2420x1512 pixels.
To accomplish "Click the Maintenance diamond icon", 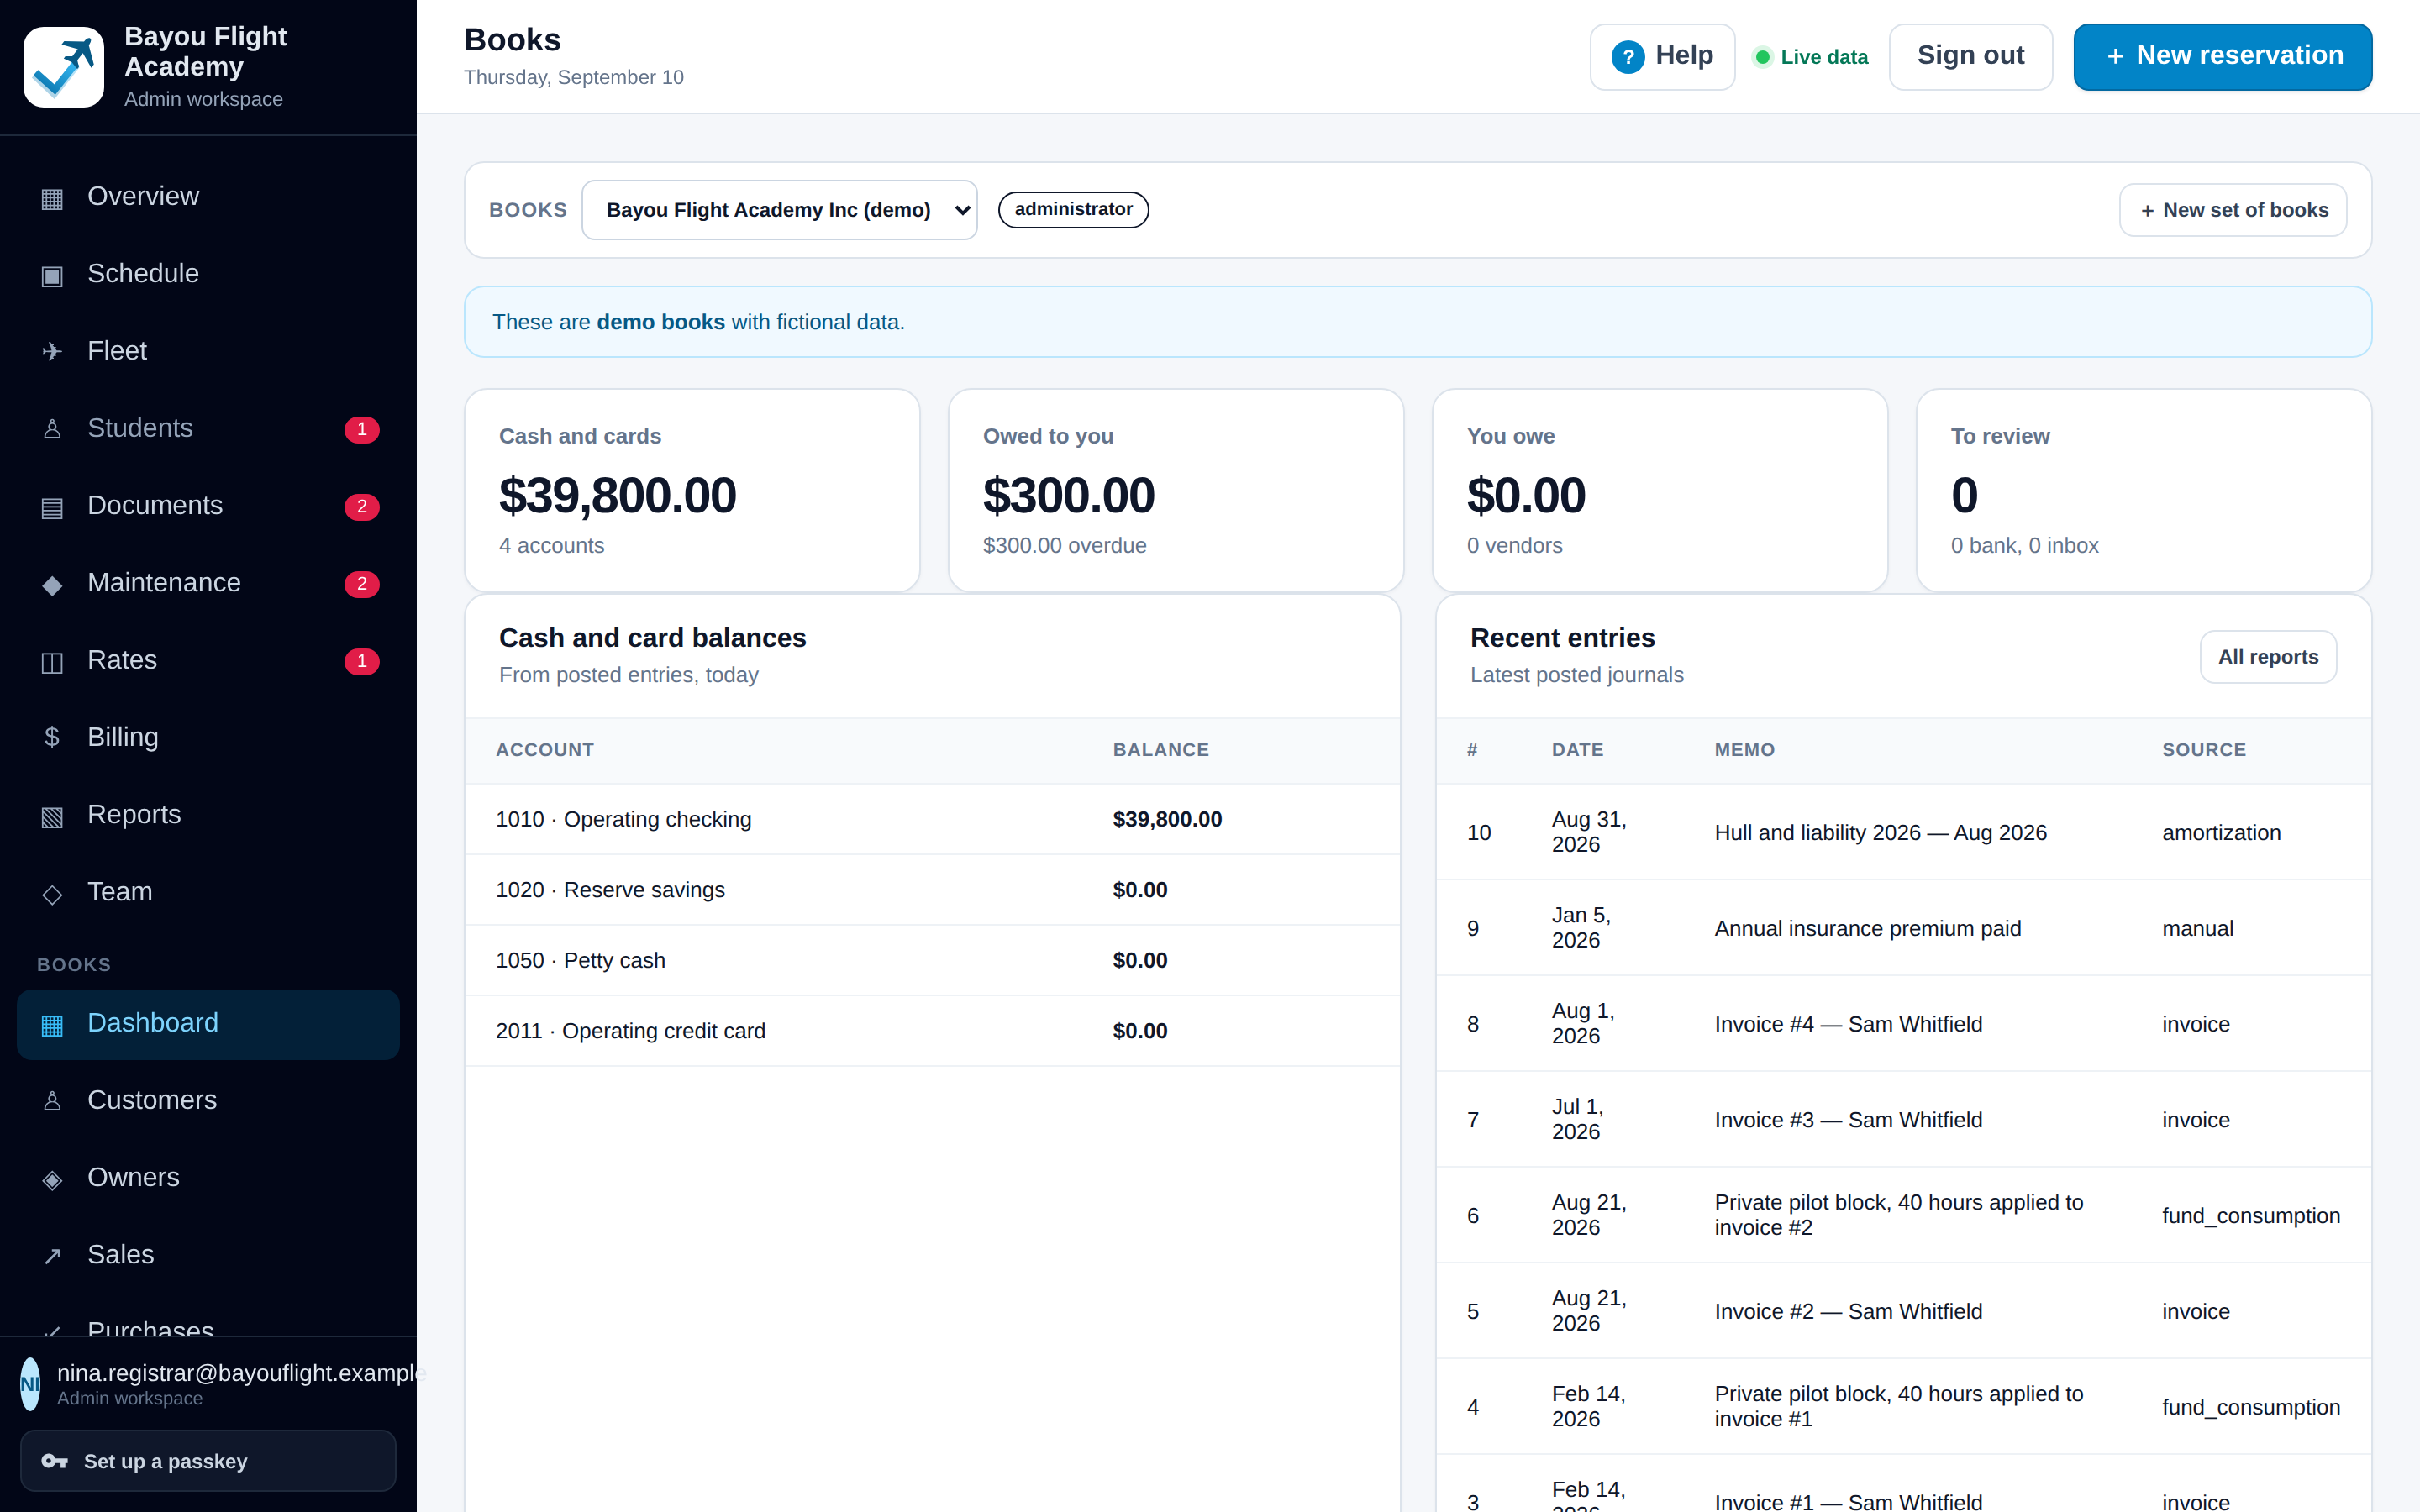I will coord(52,584).
